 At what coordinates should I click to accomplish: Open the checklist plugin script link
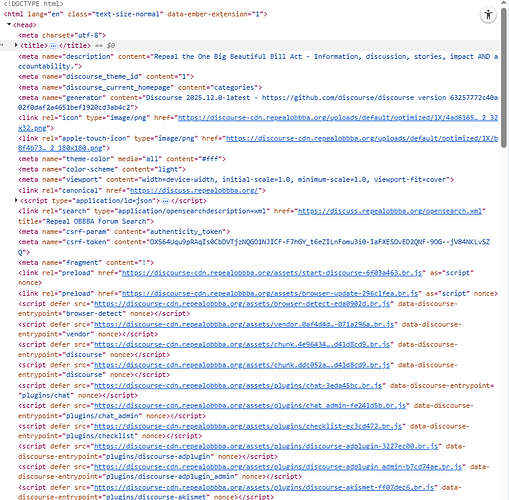click(x=248, y=426)
